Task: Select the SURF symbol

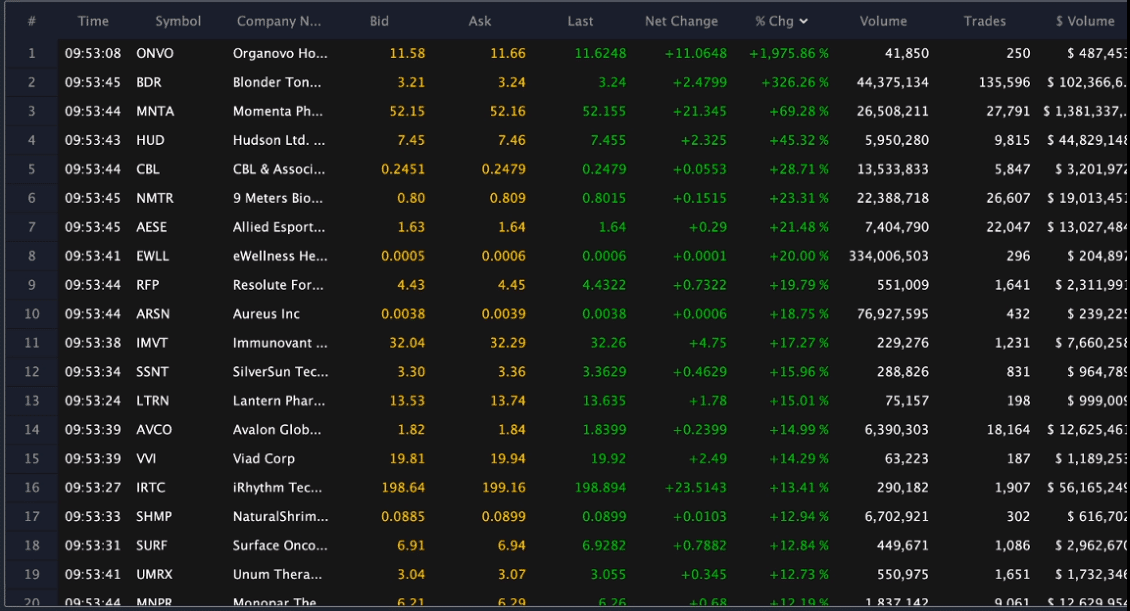Action: (151, 545)
